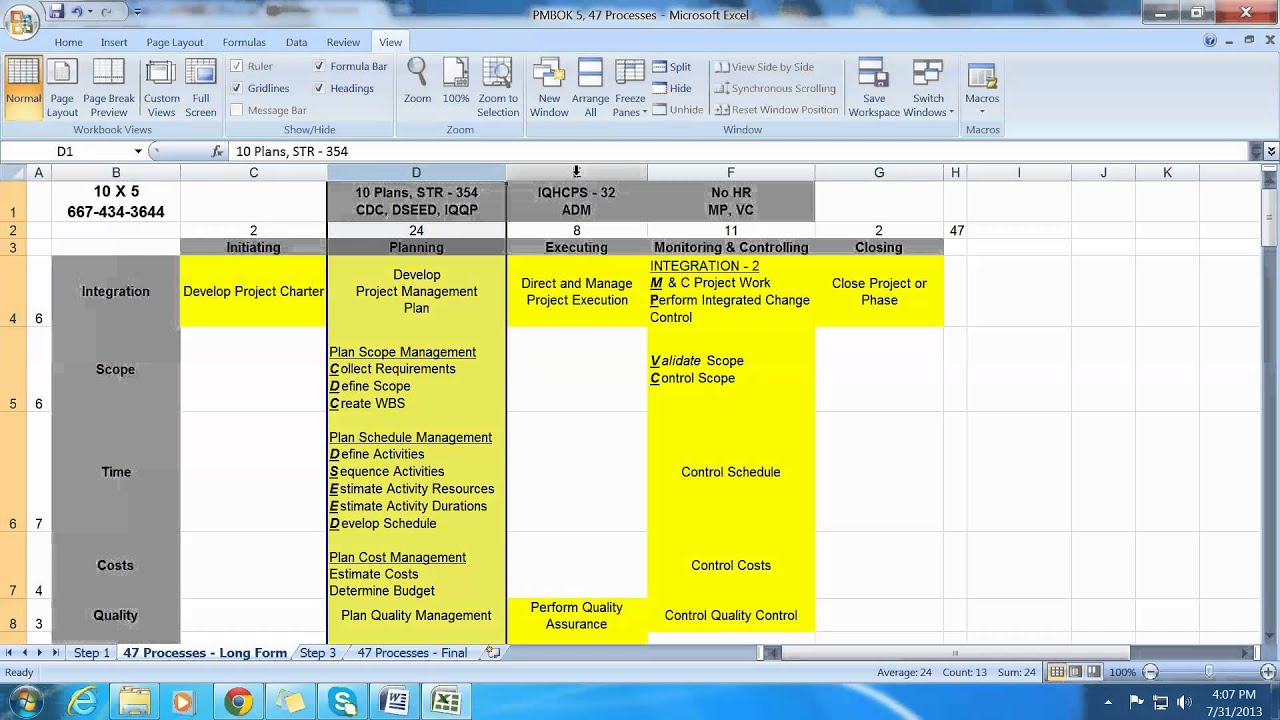
Task: Open the Page Layout ribbon tab
Action: coord(174,42)
